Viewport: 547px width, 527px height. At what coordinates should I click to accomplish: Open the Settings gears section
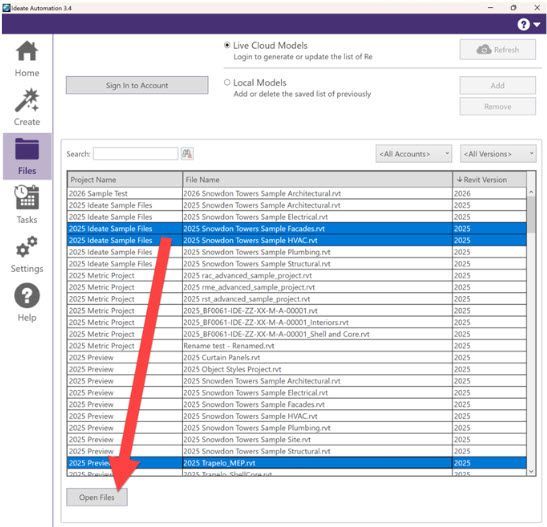click(27, 254)
